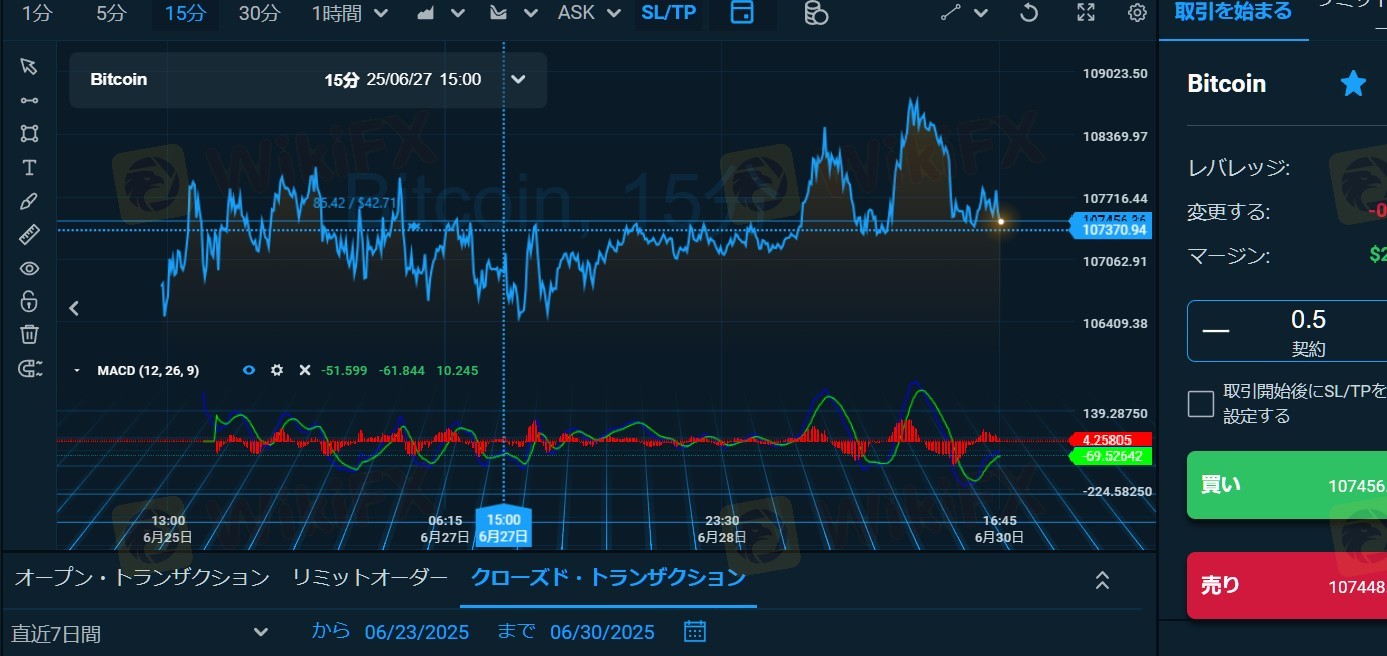The width and height of the screenshot is (1387, 656).
Task: Click the area chart type icon
Action: 426,13
